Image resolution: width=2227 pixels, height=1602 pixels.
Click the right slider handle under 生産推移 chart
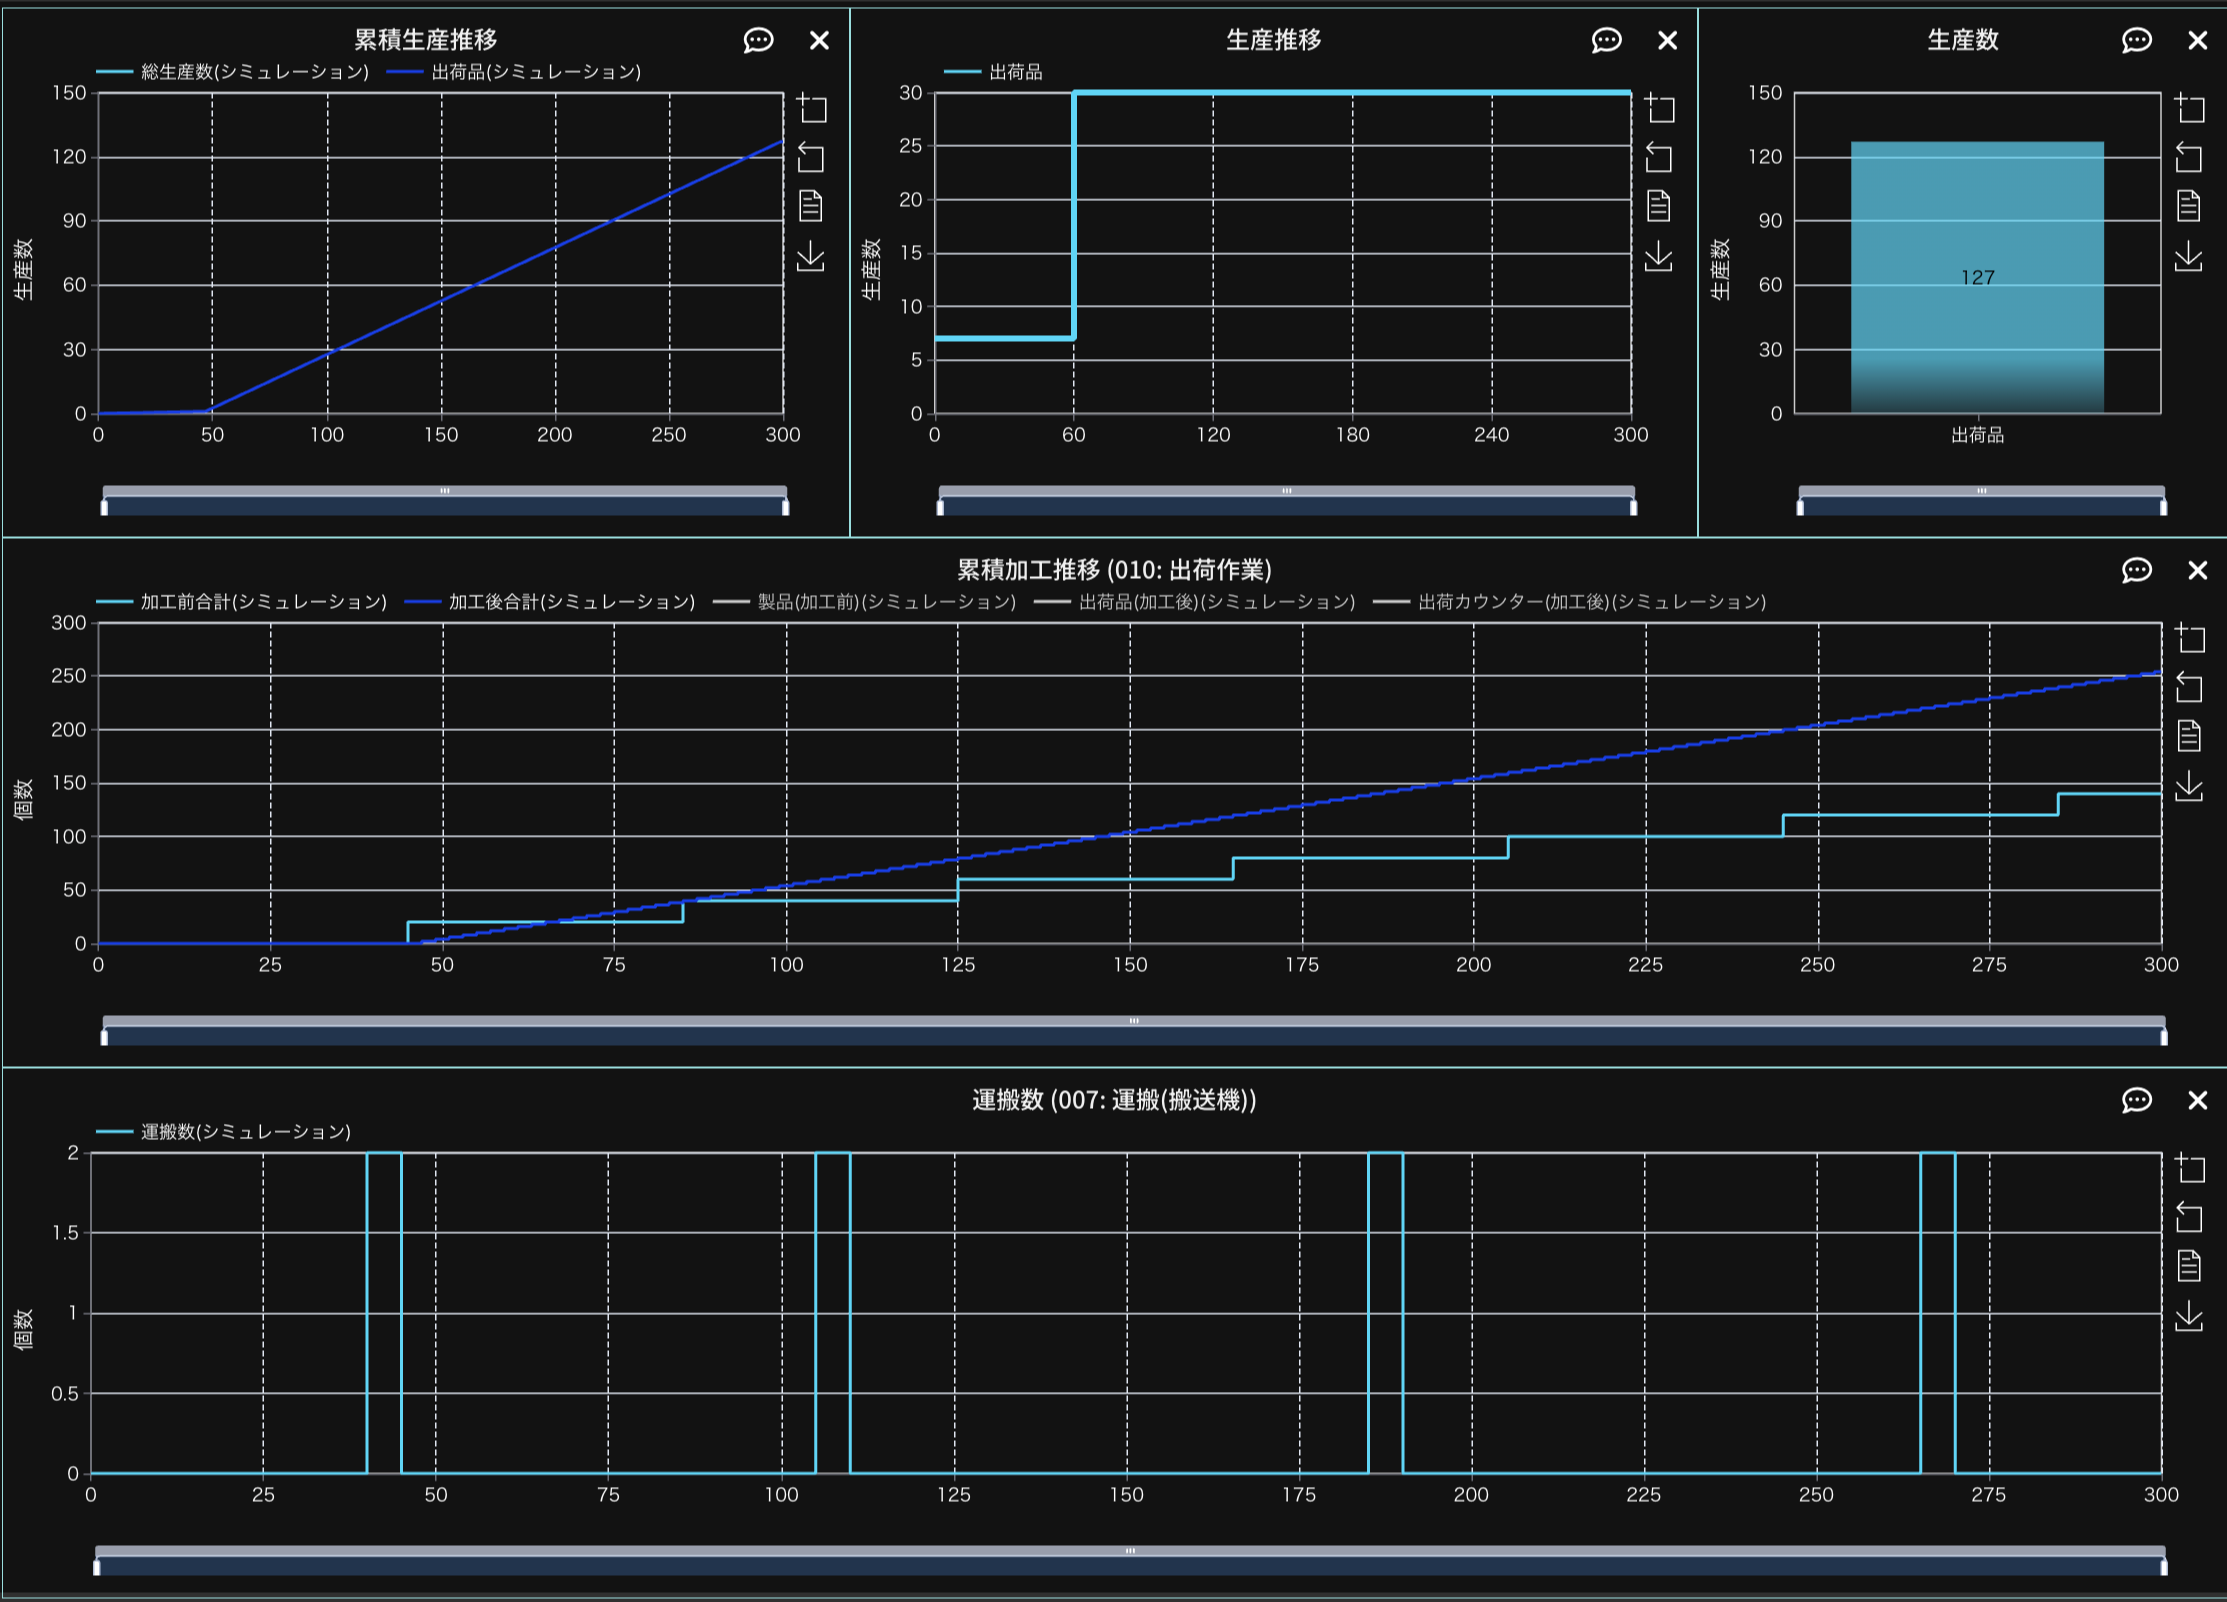point(1633,507)
